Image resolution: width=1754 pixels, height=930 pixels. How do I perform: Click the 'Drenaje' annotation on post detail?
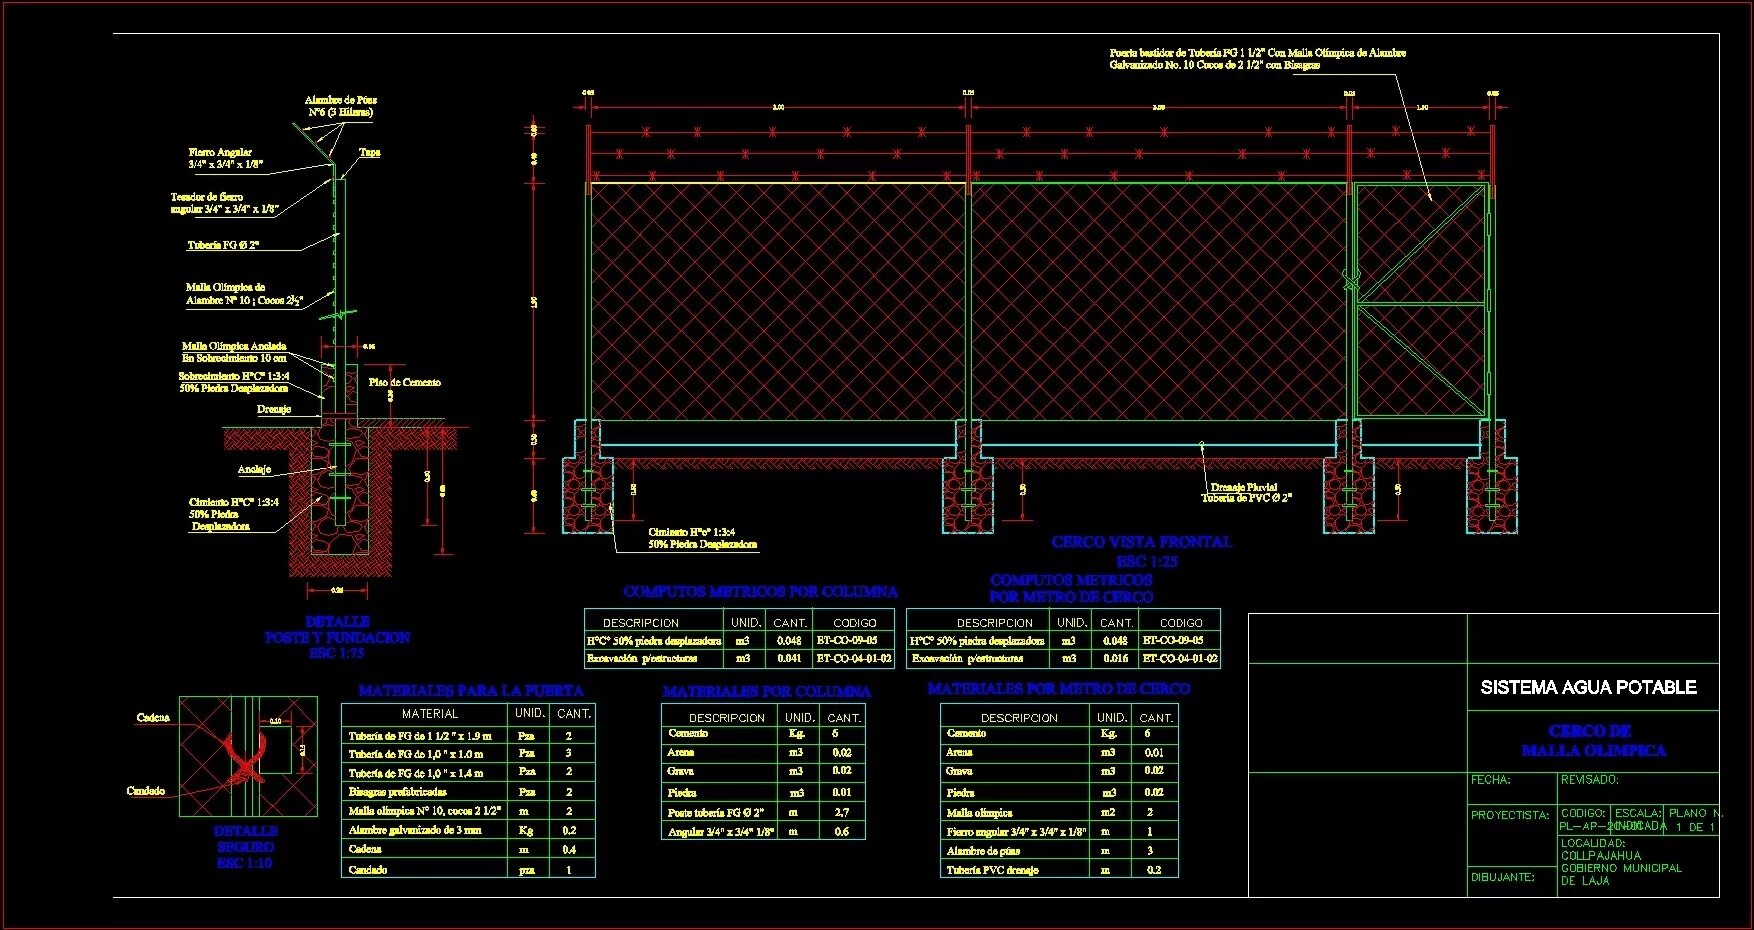coord(273,409)
